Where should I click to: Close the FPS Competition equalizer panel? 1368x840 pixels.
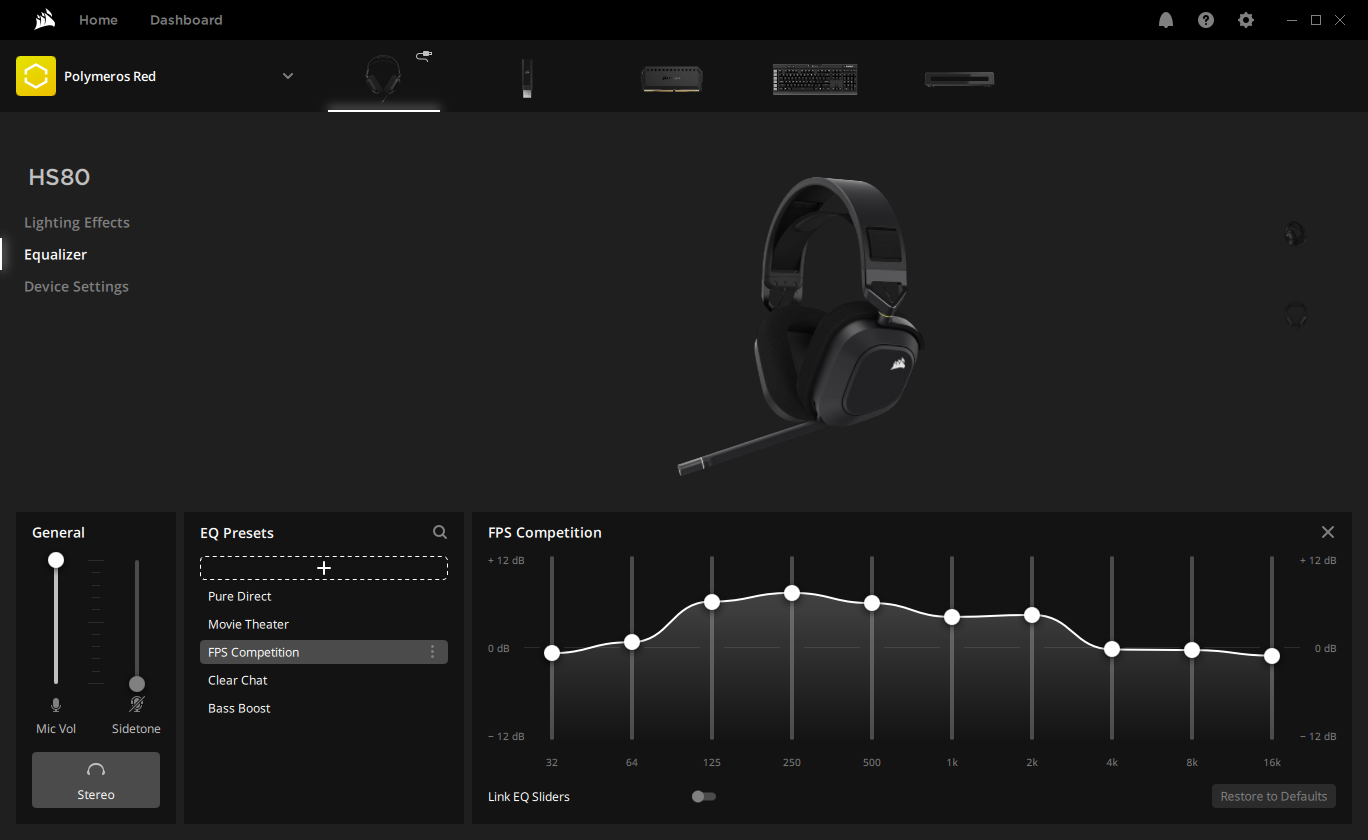1327,533
